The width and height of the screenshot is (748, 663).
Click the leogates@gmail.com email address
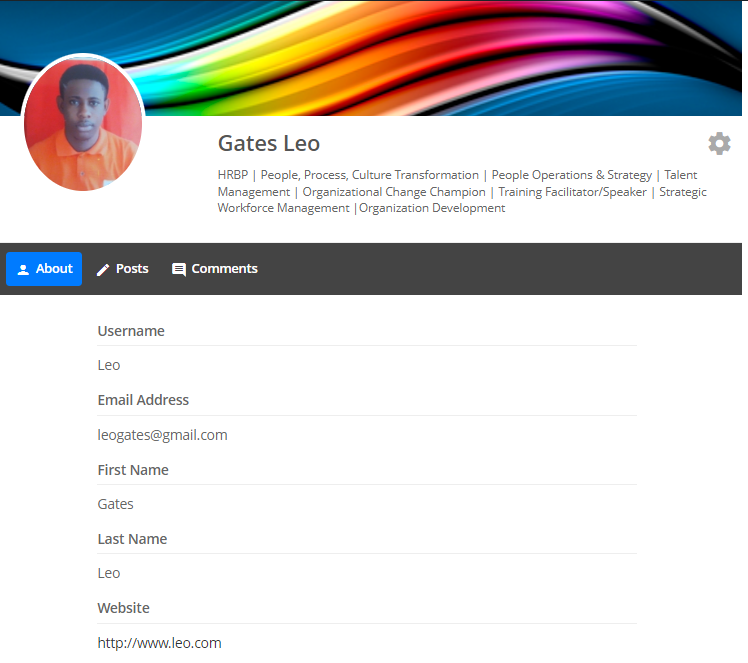click(162, 435)
